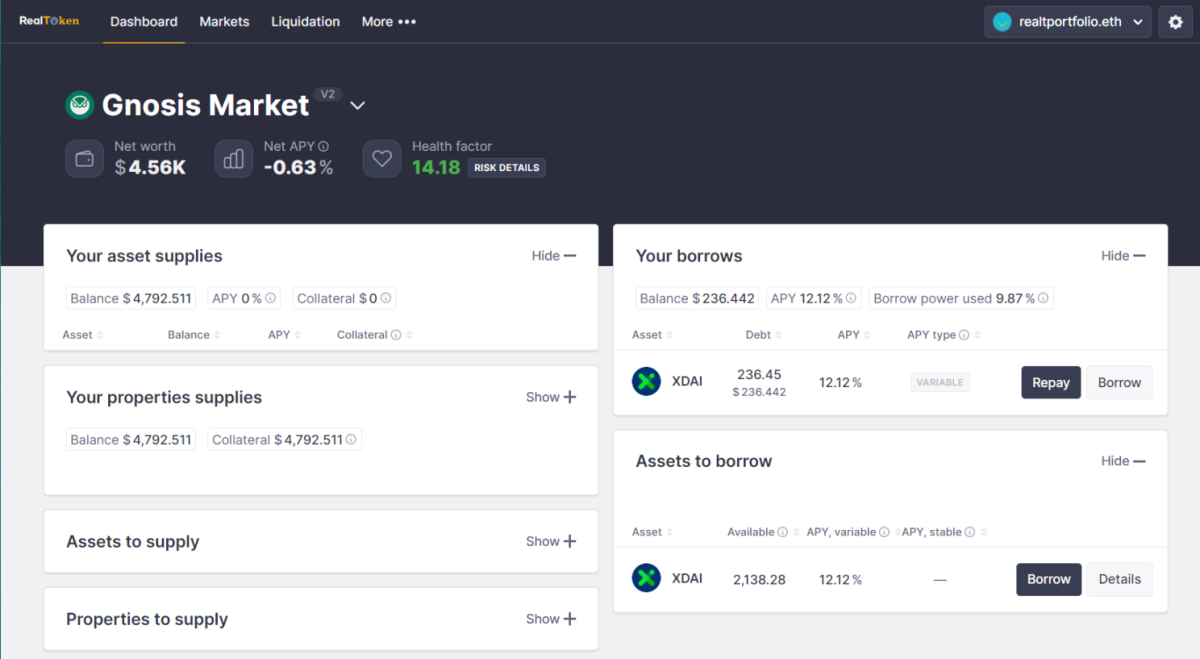Click the RealToken logo
This screenshot has width=1200, height=659.
[x=47, y=21]
